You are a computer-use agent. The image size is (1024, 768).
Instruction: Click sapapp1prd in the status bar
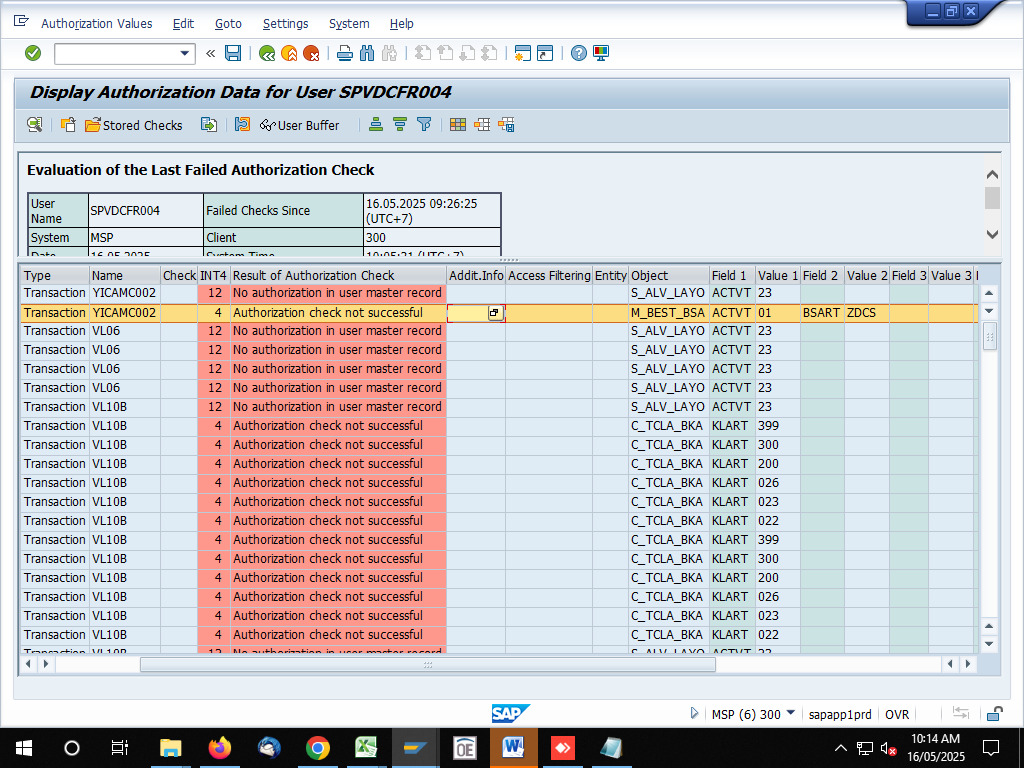(840, 714)
